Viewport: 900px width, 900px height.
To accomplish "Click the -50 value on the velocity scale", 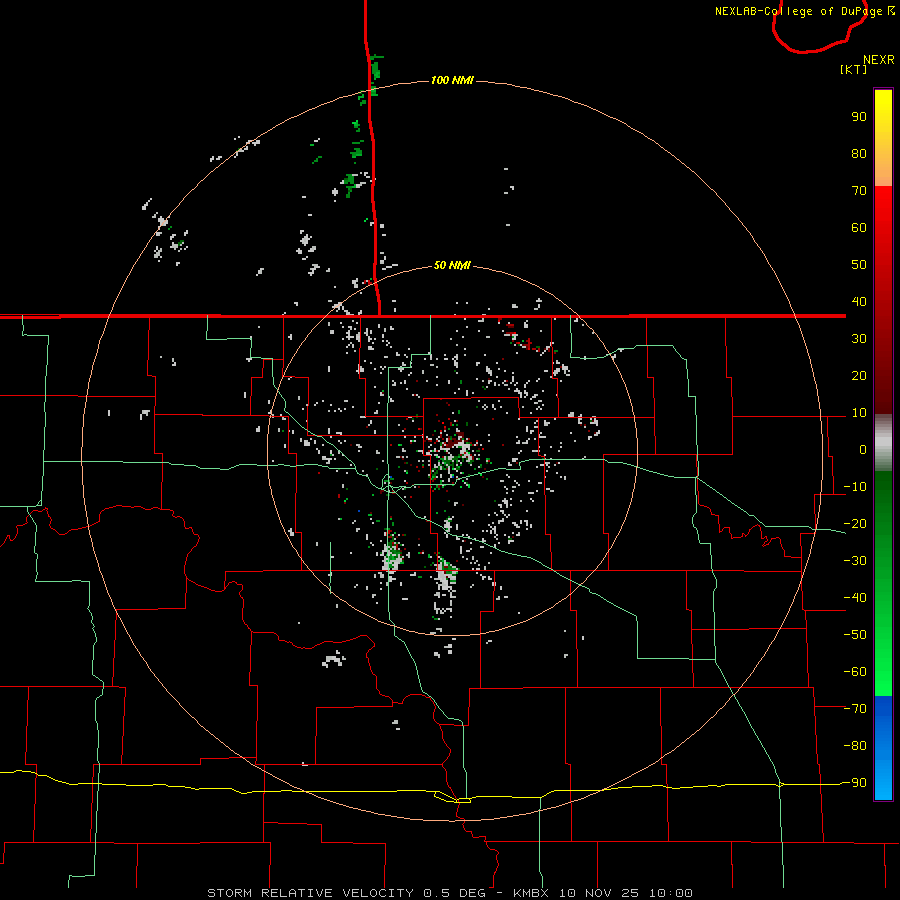I will tap(855, 634).
